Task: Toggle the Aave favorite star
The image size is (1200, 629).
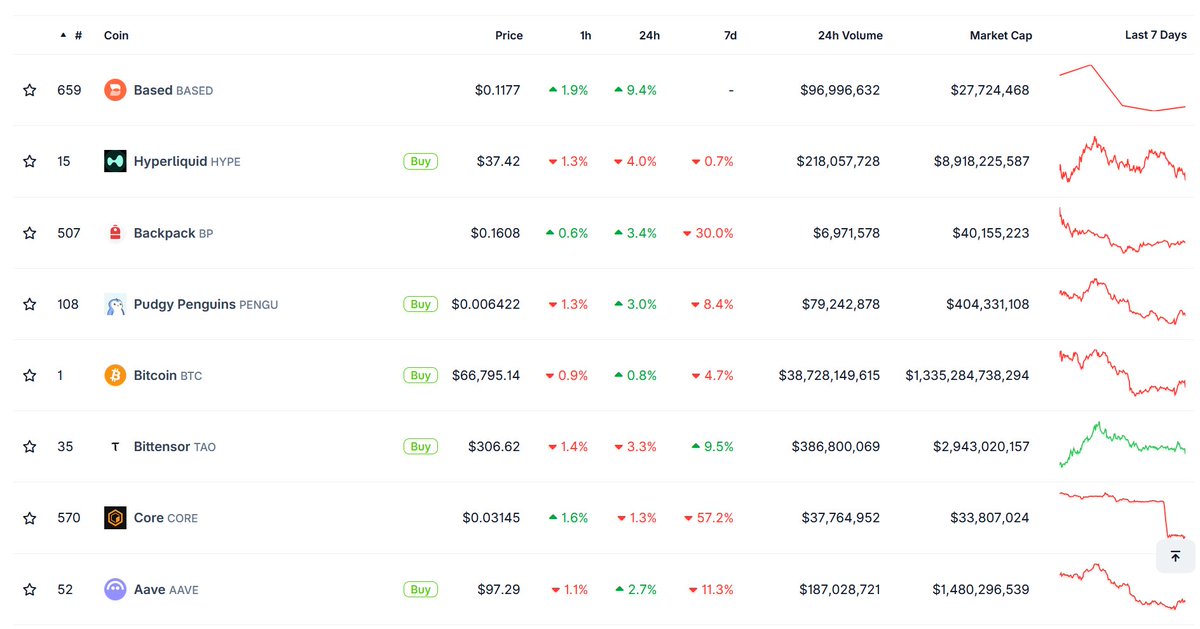Action: (30, 590)
